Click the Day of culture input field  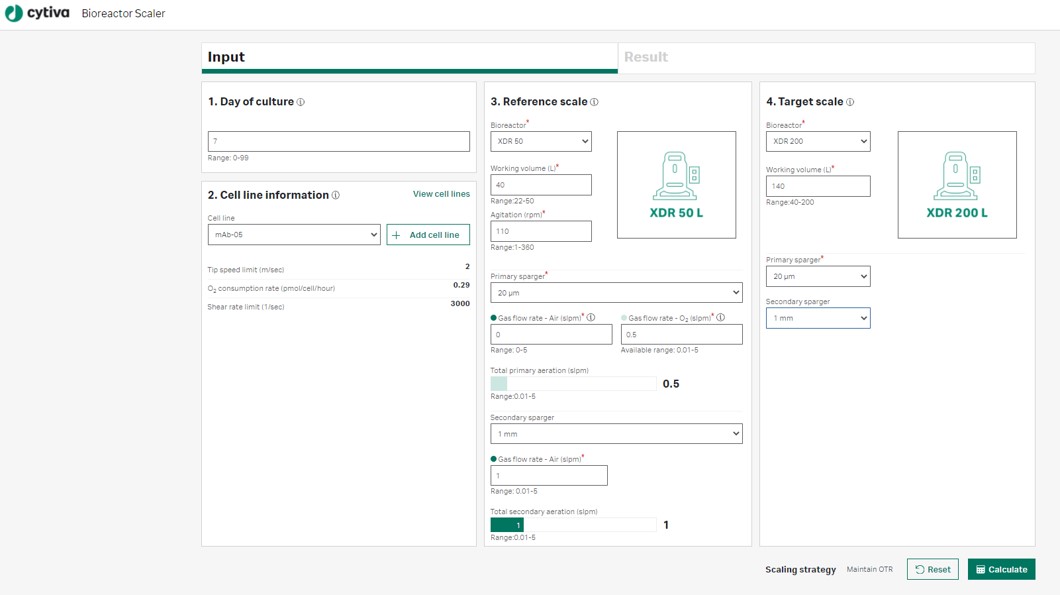(x=338, y=142)
